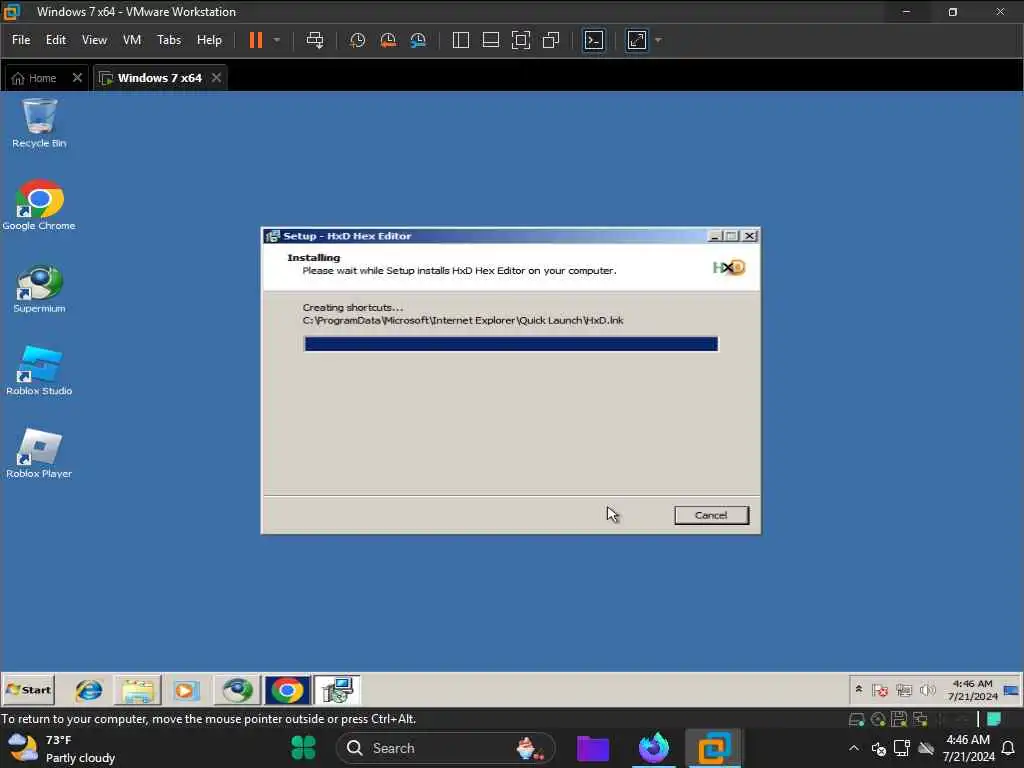This screenshot has width=1024, height=768.
Task: Open Supermium from Windows 7 taskbar
Action: [237, 690]
